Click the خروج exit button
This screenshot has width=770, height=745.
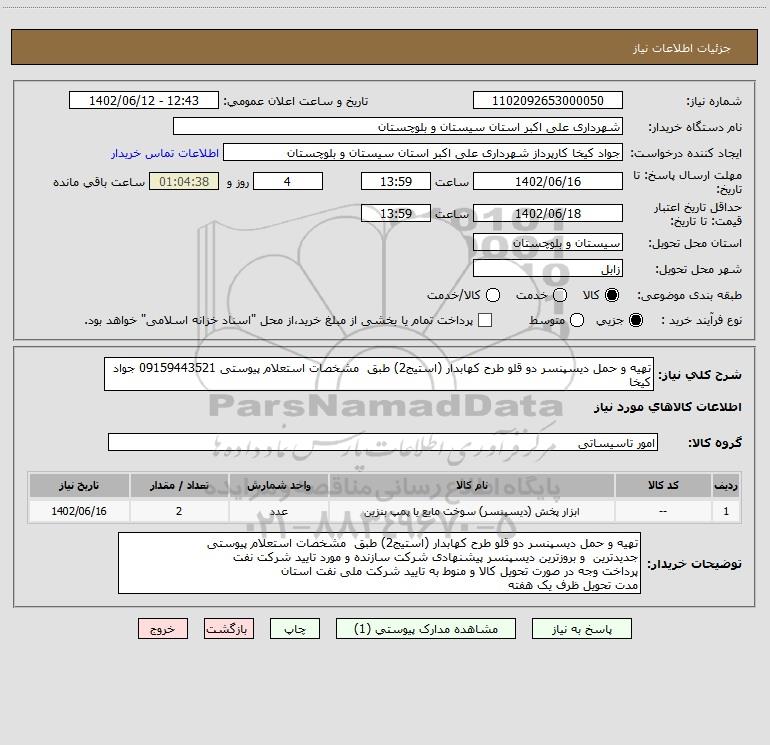click(163, 629)
